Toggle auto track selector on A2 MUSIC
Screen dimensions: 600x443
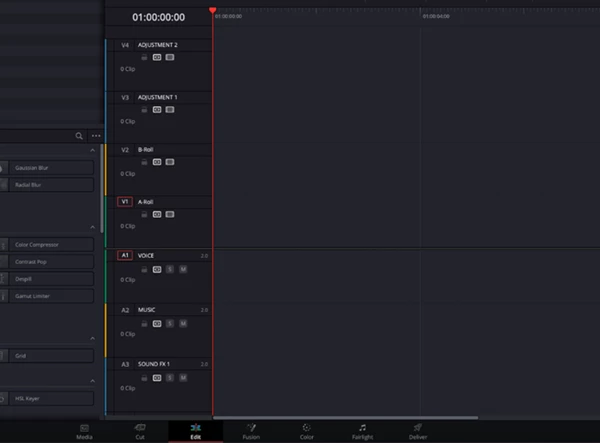(x=157, y=324)
